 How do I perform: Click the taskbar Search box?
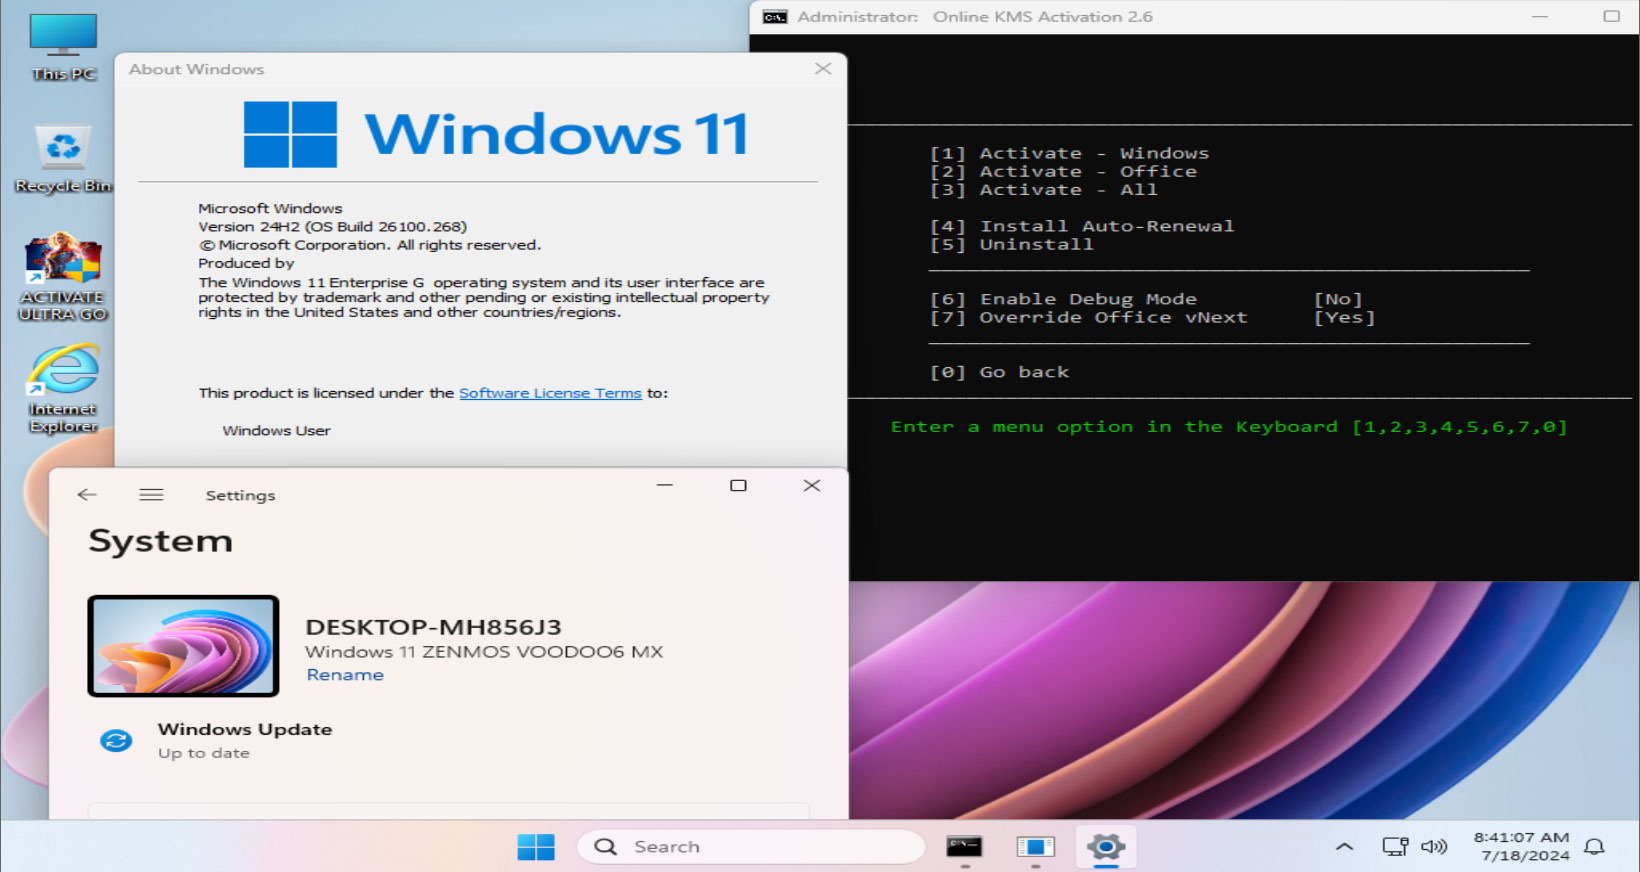[750, 847]
